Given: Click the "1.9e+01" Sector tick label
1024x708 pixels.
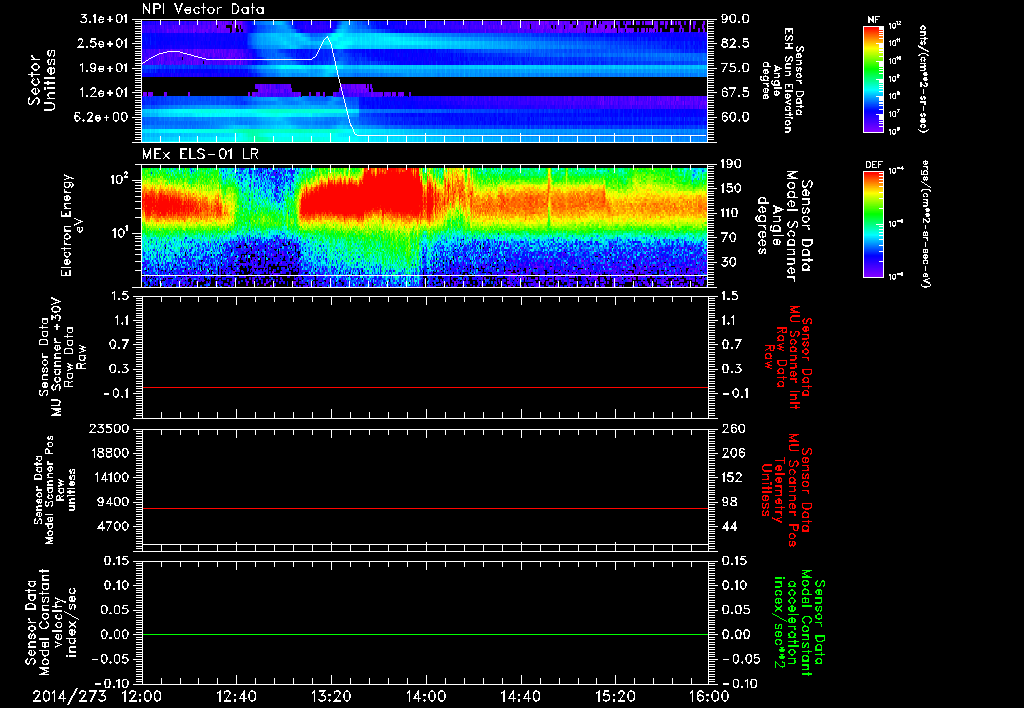Looking at the screenshot, I should pos(104,68).
